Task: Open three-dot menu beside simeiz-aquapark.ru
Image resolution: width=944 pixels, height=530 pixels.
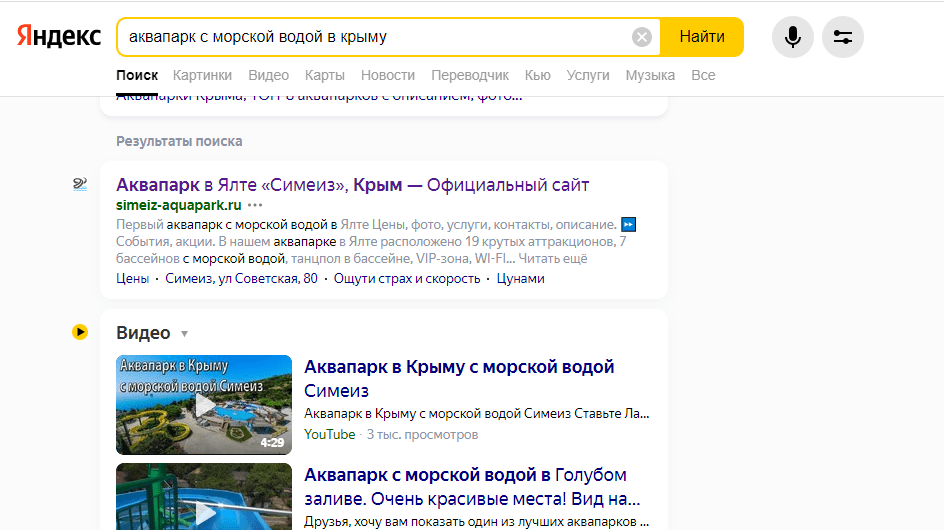Action: [255, 205]
